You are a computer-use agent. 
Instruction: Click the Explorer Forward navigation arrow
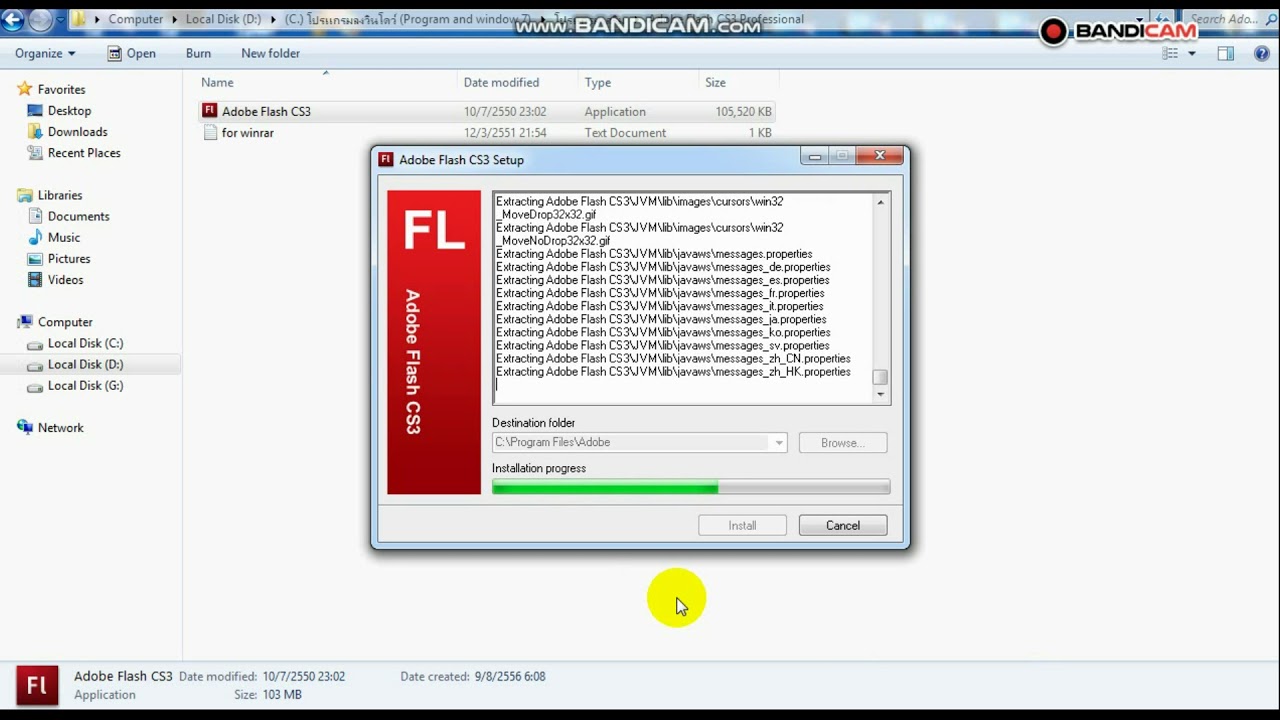point(40,18)
